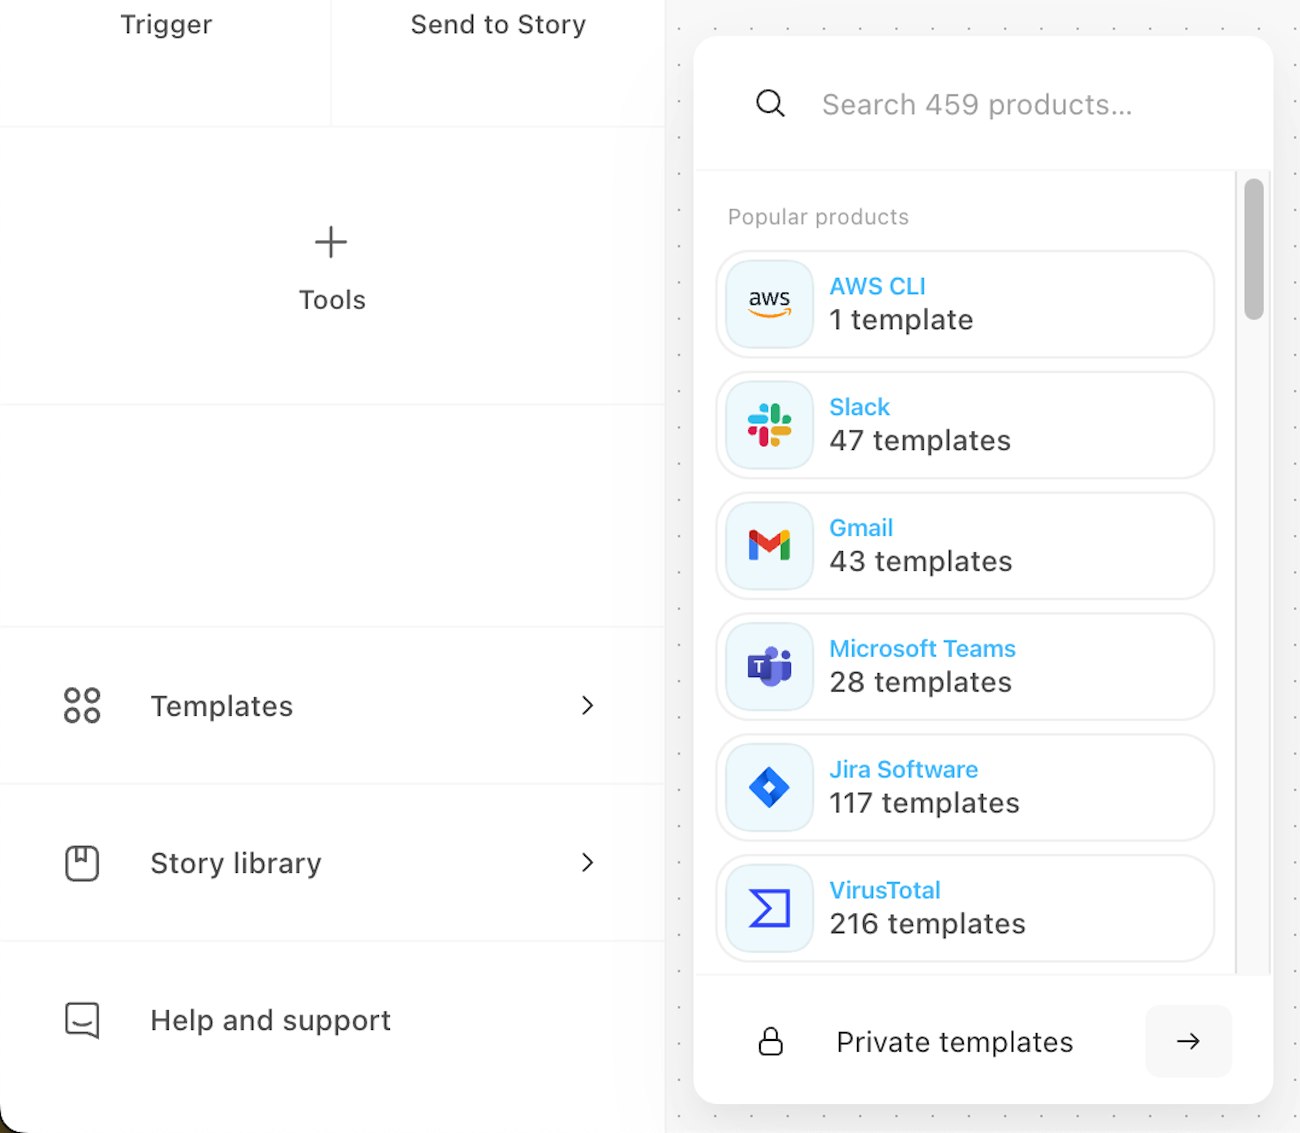Open the Jira Software templates link
The image size is (1300, 1133).
pos(903,770)
